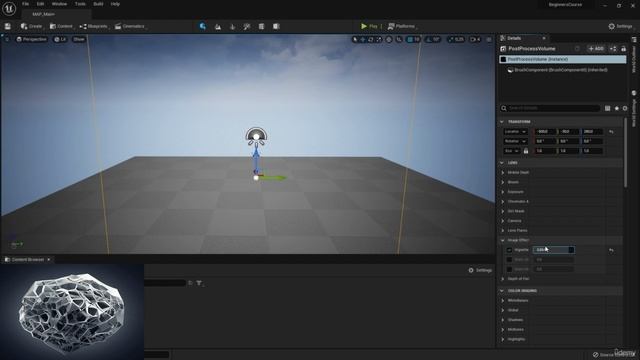Click the Add component button

point(596,49)
